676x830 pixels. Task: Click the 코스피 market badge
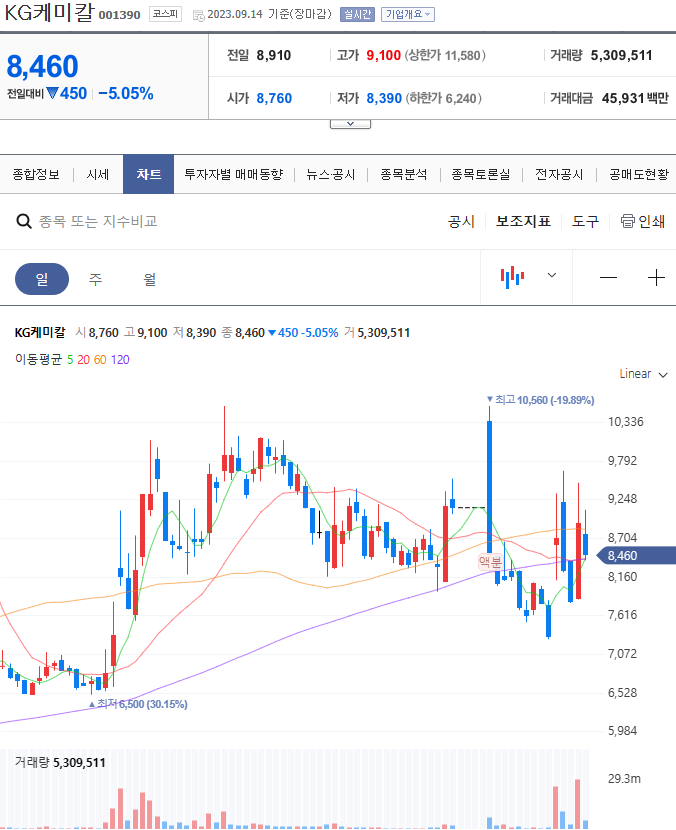(165, 14)
